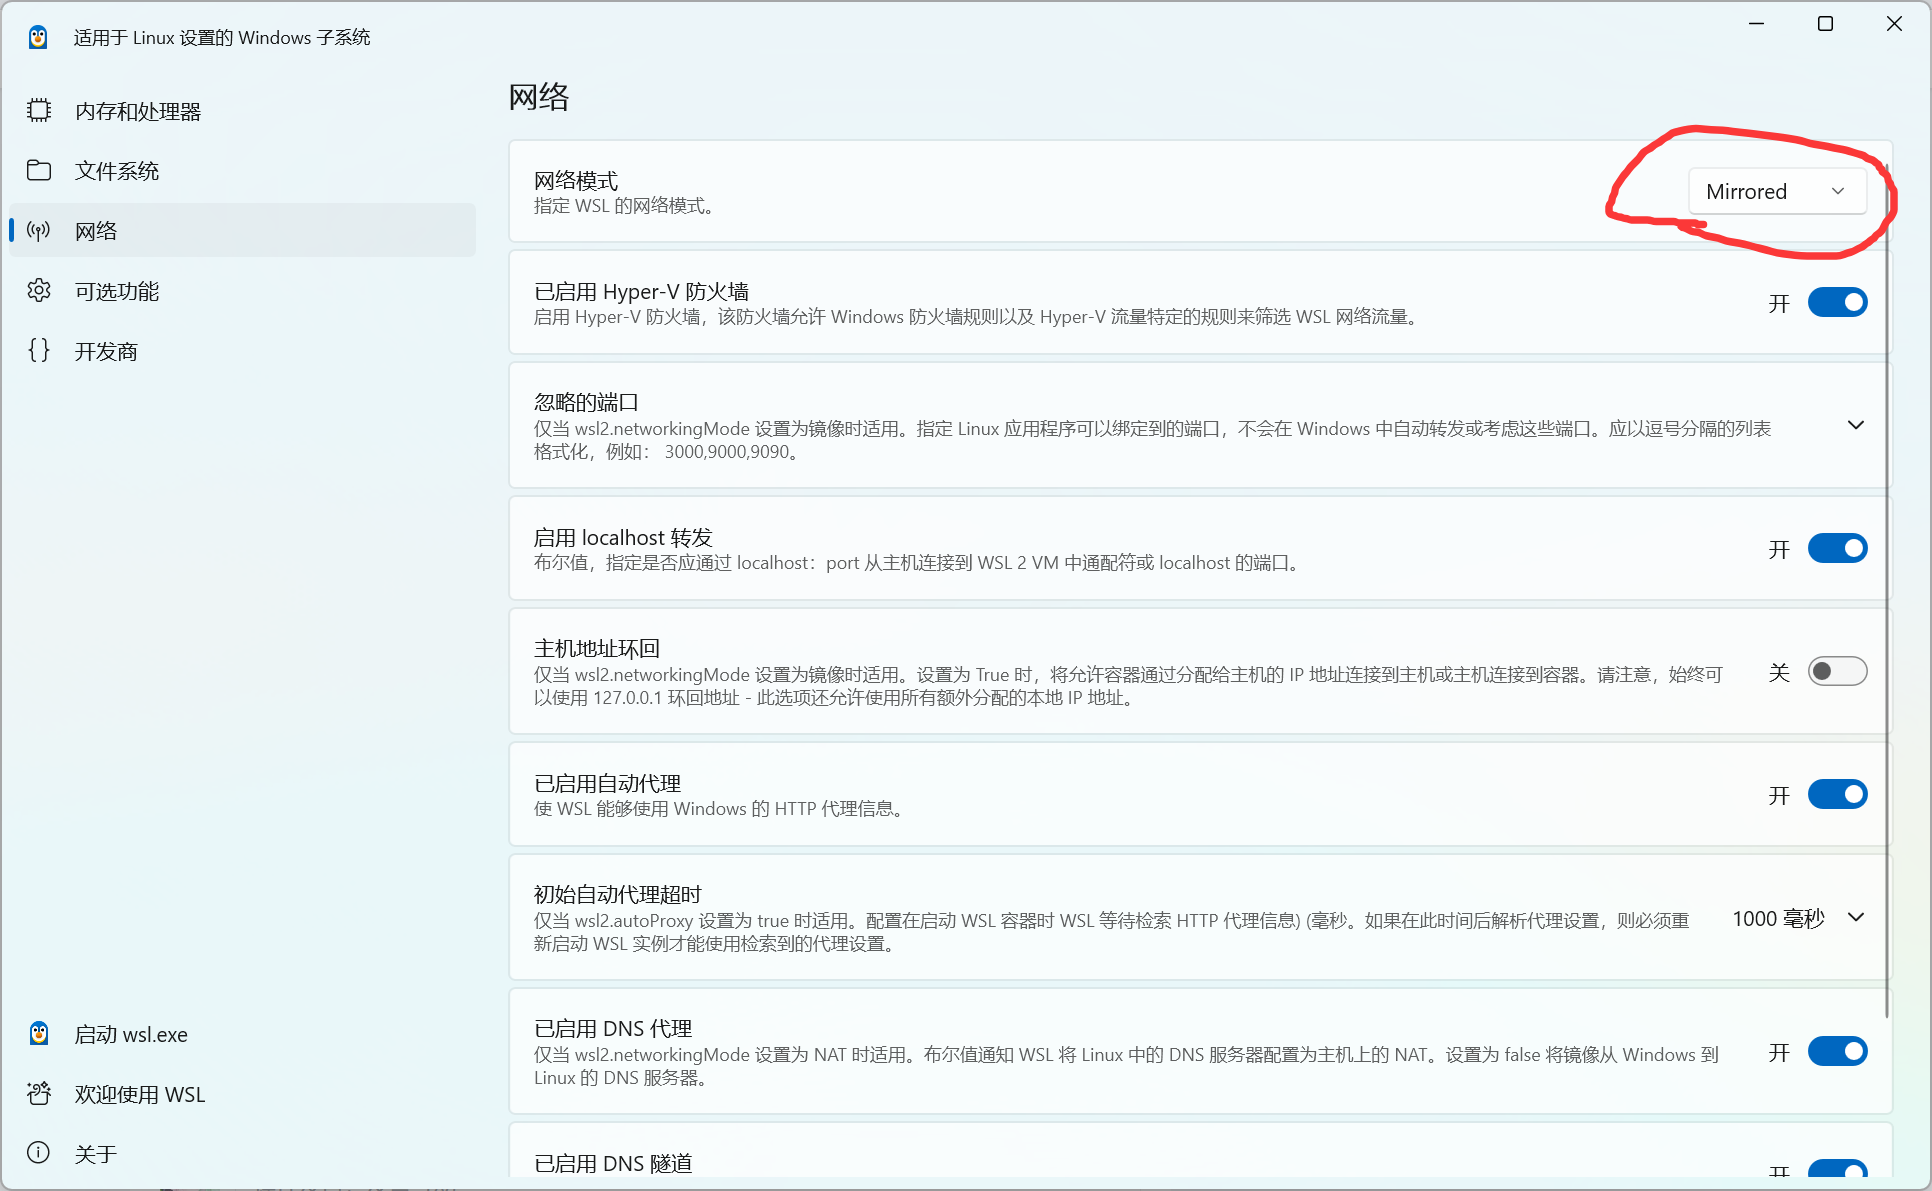This screenshot has width=1932, height=1191.
Task: Disable the Hyper-V 防火墙 switch
Action: coord(1837,302)
